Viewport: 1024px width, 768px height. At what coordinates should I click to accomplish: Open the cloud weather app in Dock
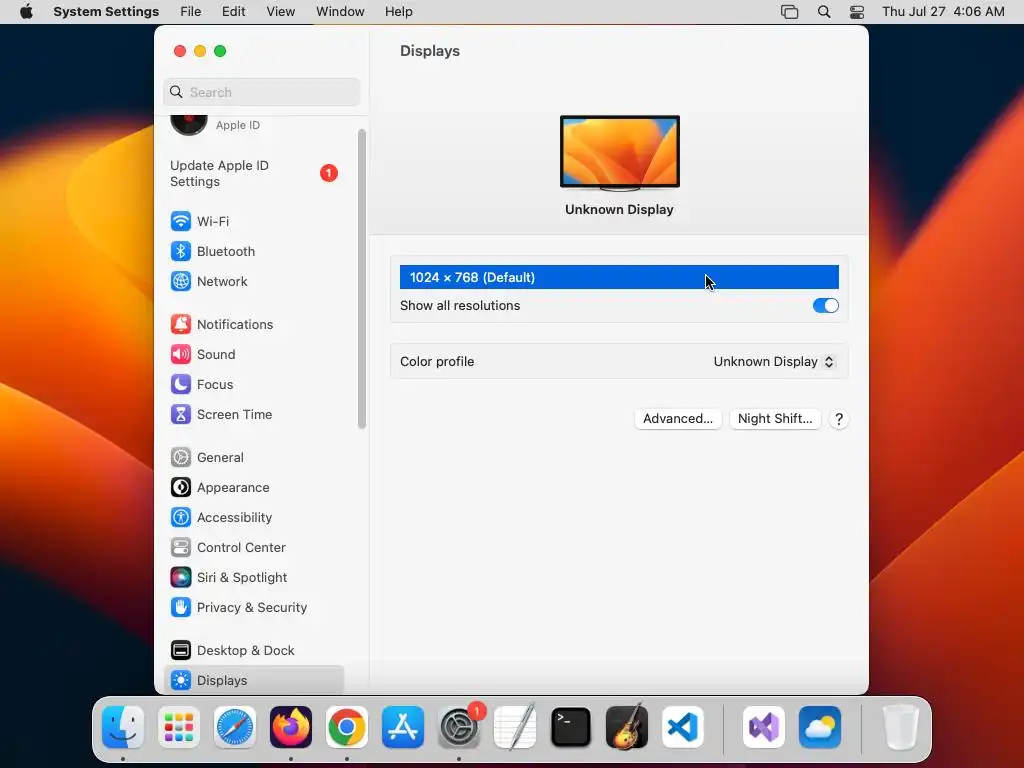click(x=820, y=727)
